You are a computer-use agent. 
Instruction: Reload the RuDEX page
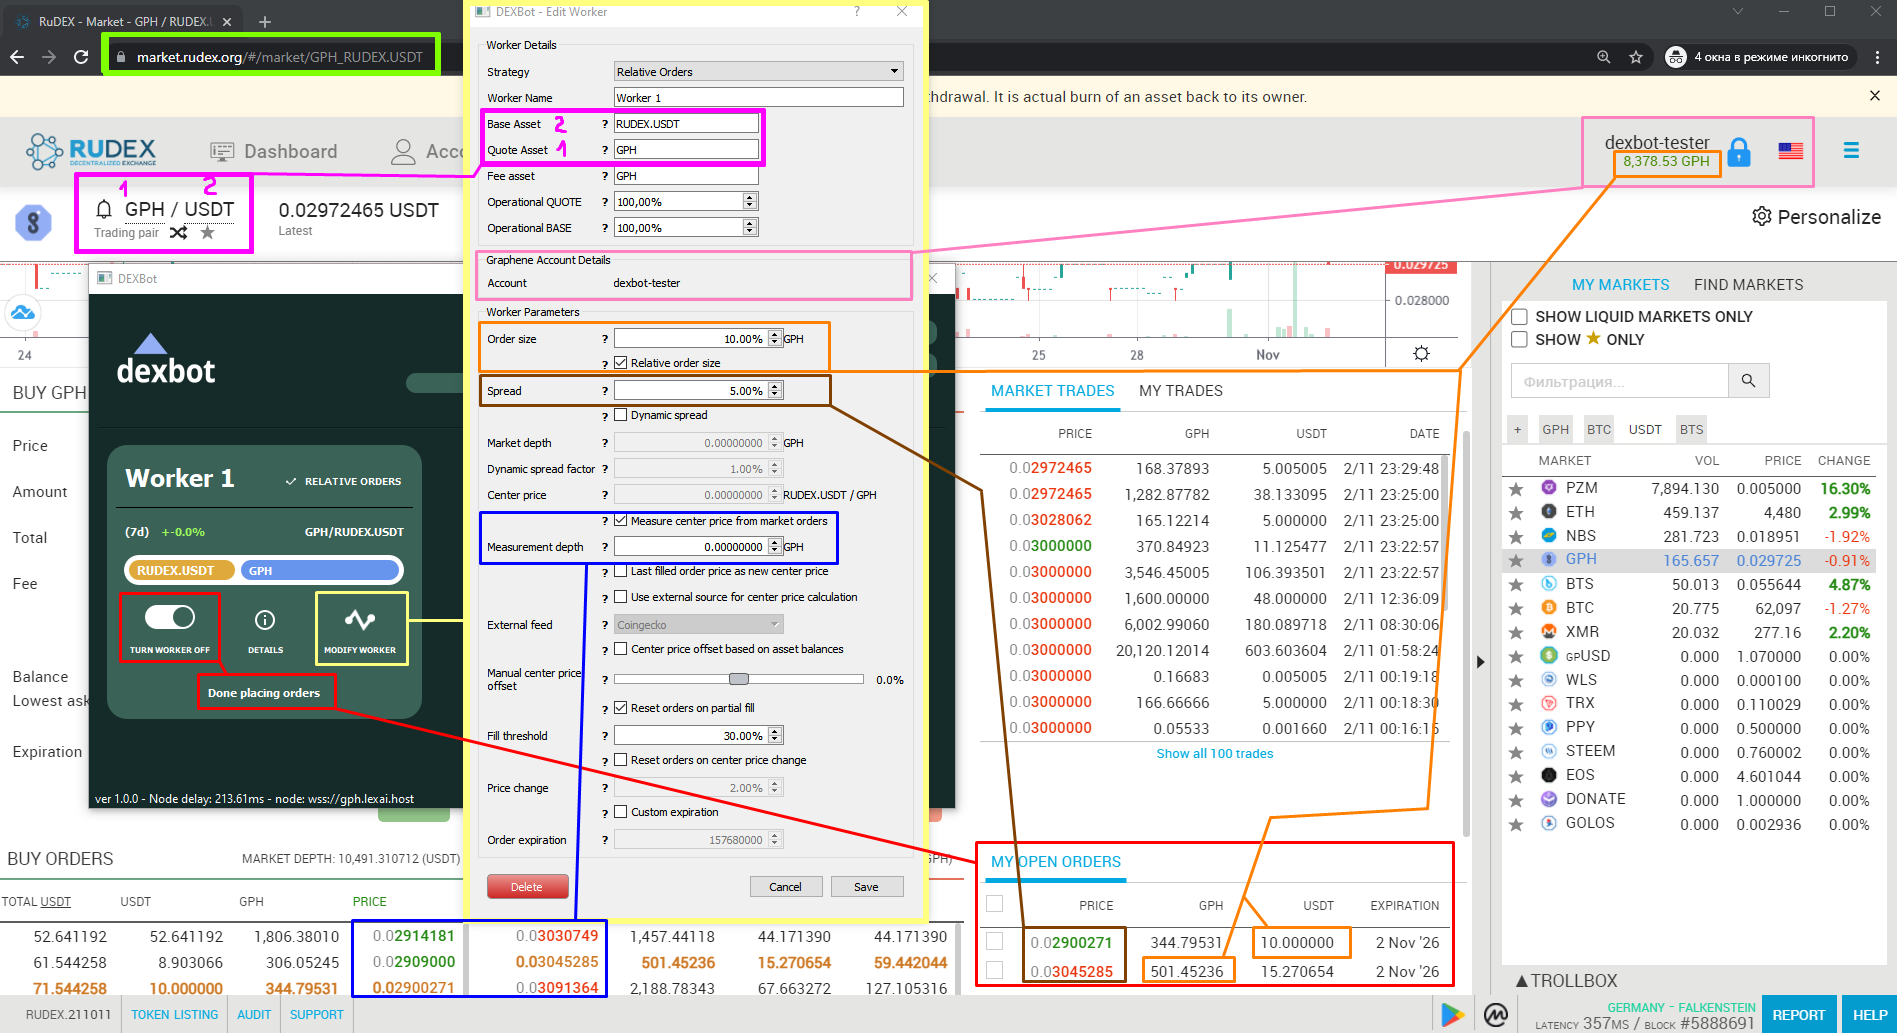tap(81, 57)
